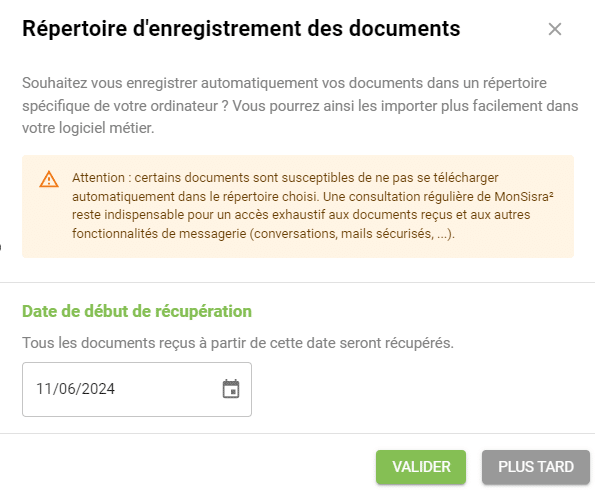595x495 pixels.
Task: Focus the 11/06/2024 date field
Action: (x=137, y=389)
